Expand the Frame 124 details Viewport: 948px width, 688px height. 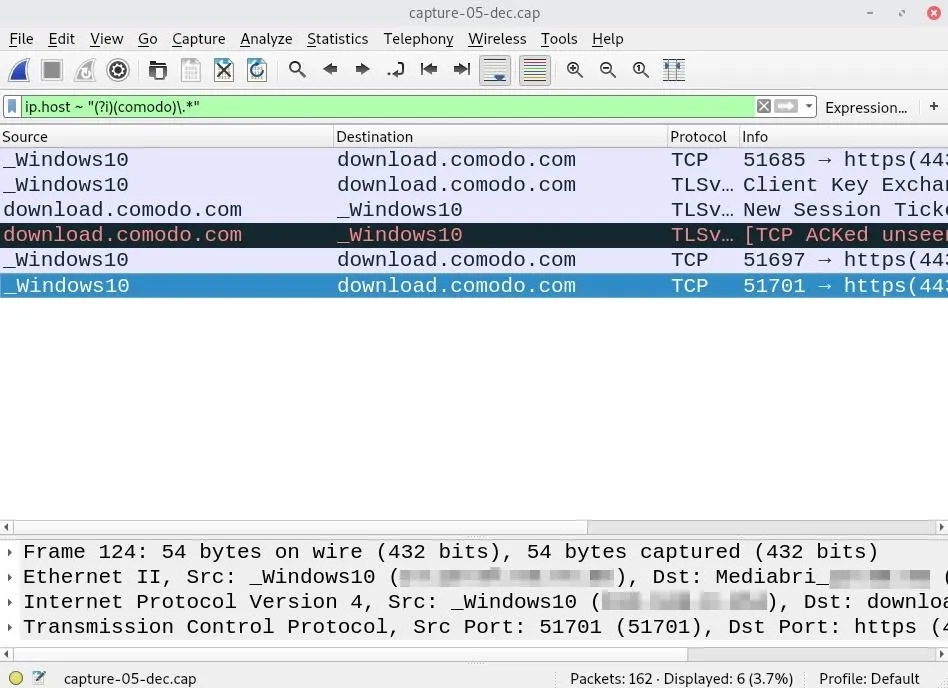[10, 552]
